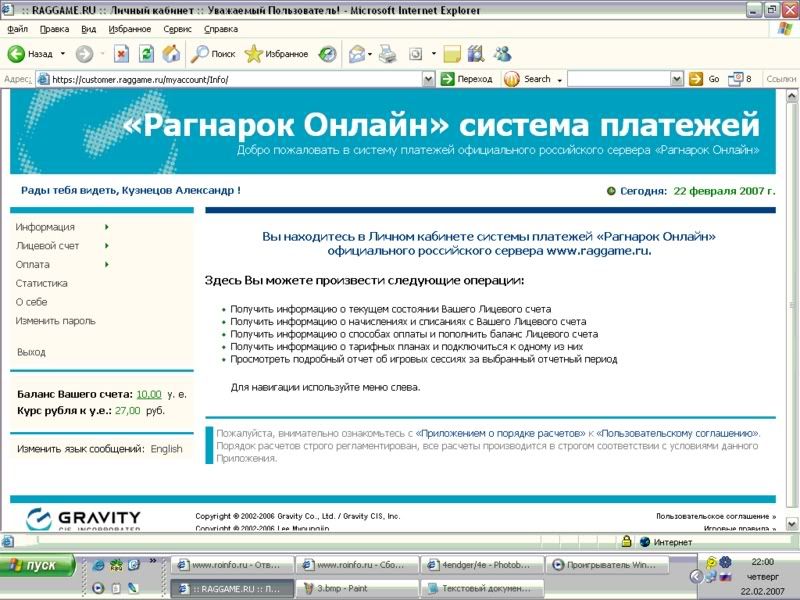The width and height of the screenshot is (800, 600).
Task: Open the Избранное menu in menu bar
Action: [130, 29]
